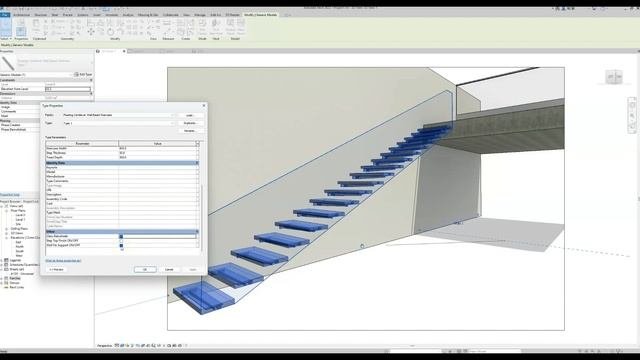Switch to the Massing & Site tab
The width and height of the screenshot is (640, 360).
coord(148,15)
